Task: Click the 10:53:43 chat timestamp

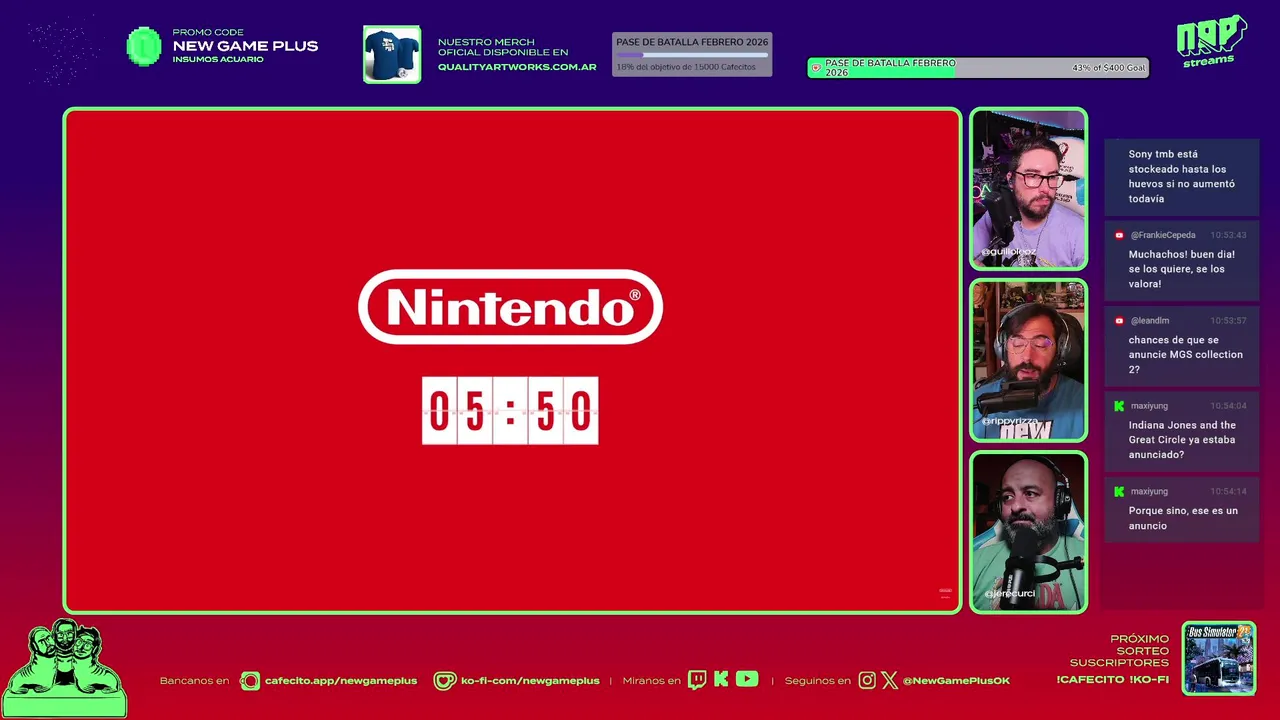Action: click(x=1228, y=235)
